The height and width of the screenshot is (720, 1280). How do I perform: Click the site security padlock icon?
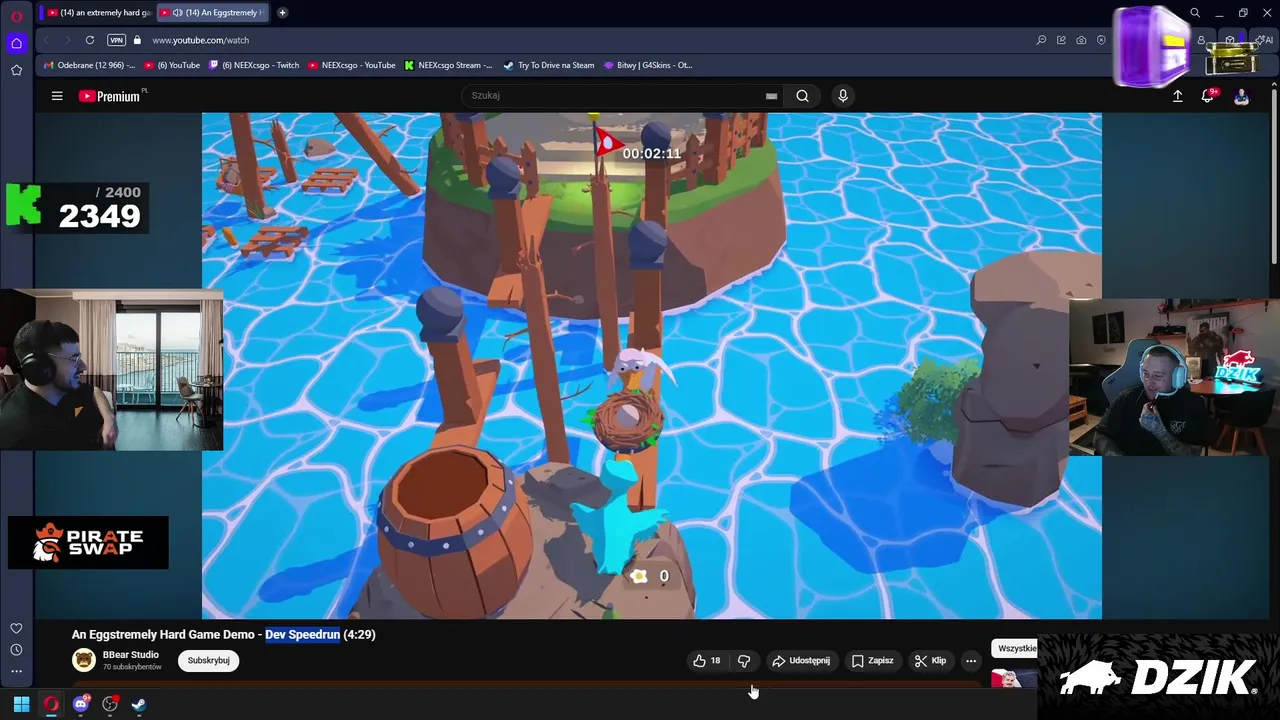[x=138, y=40]
